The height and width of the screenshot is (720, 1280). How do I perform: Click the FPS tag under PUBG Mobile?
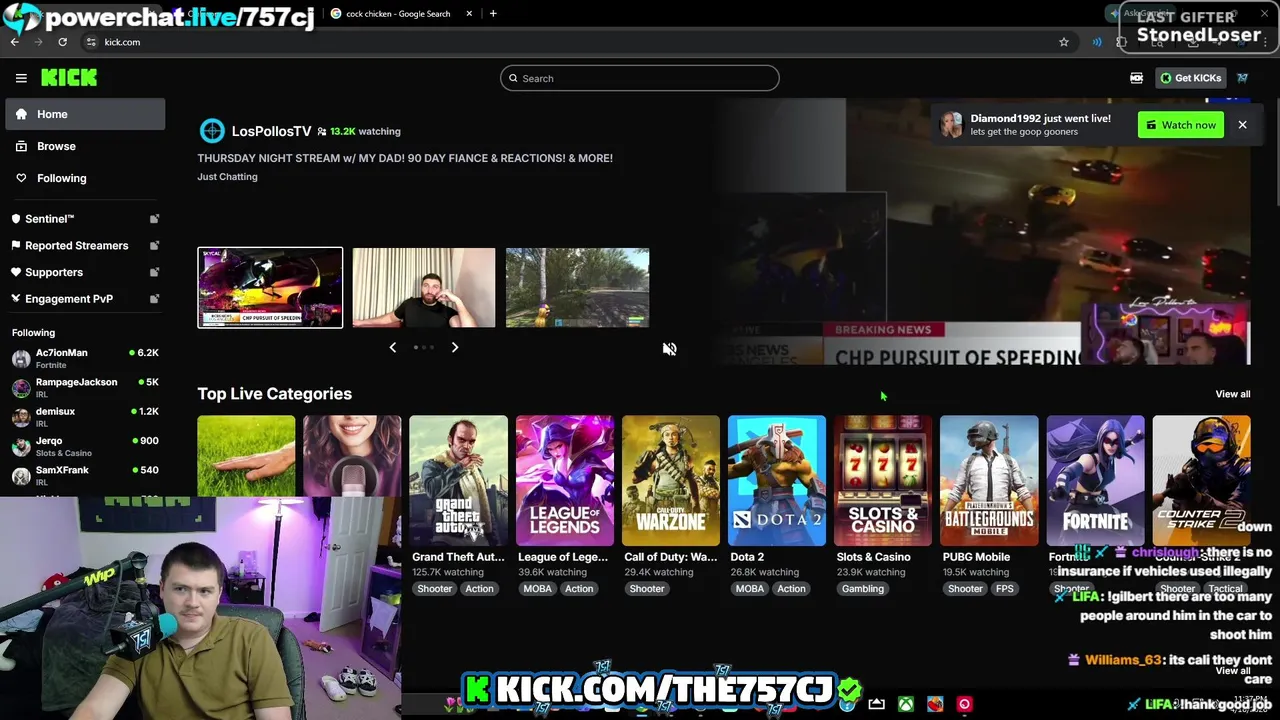[1004, 589]
